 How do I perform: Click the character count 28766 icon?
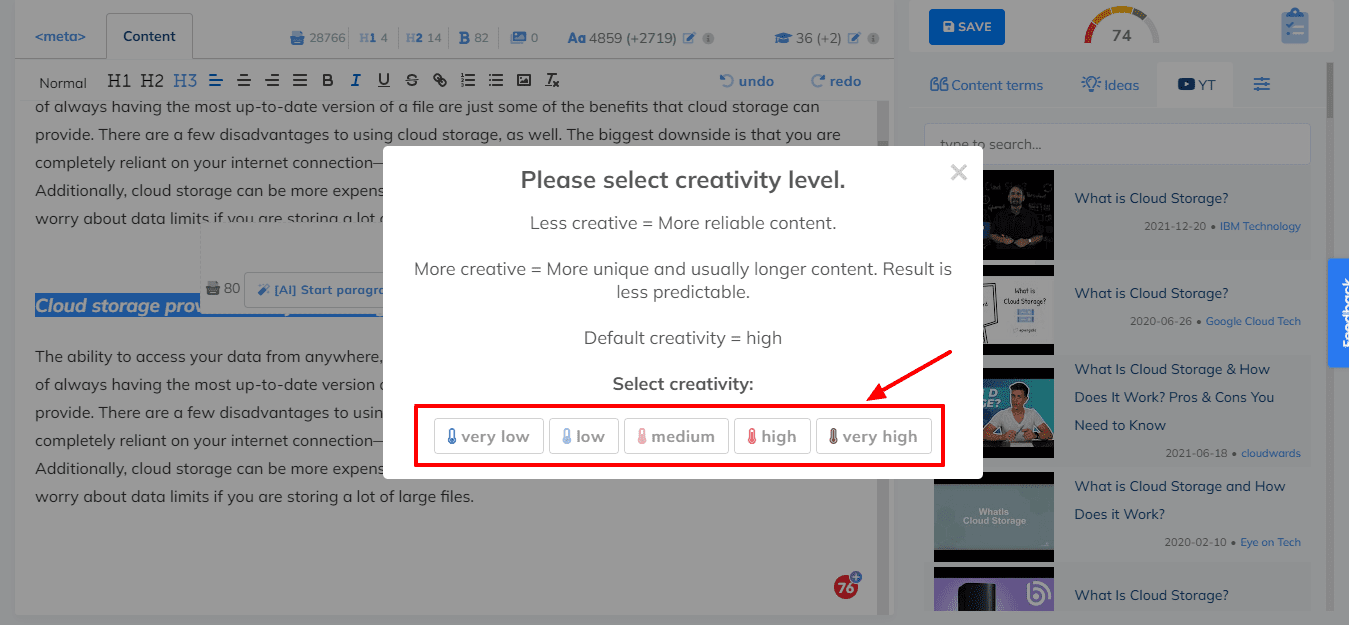point(296,38)
